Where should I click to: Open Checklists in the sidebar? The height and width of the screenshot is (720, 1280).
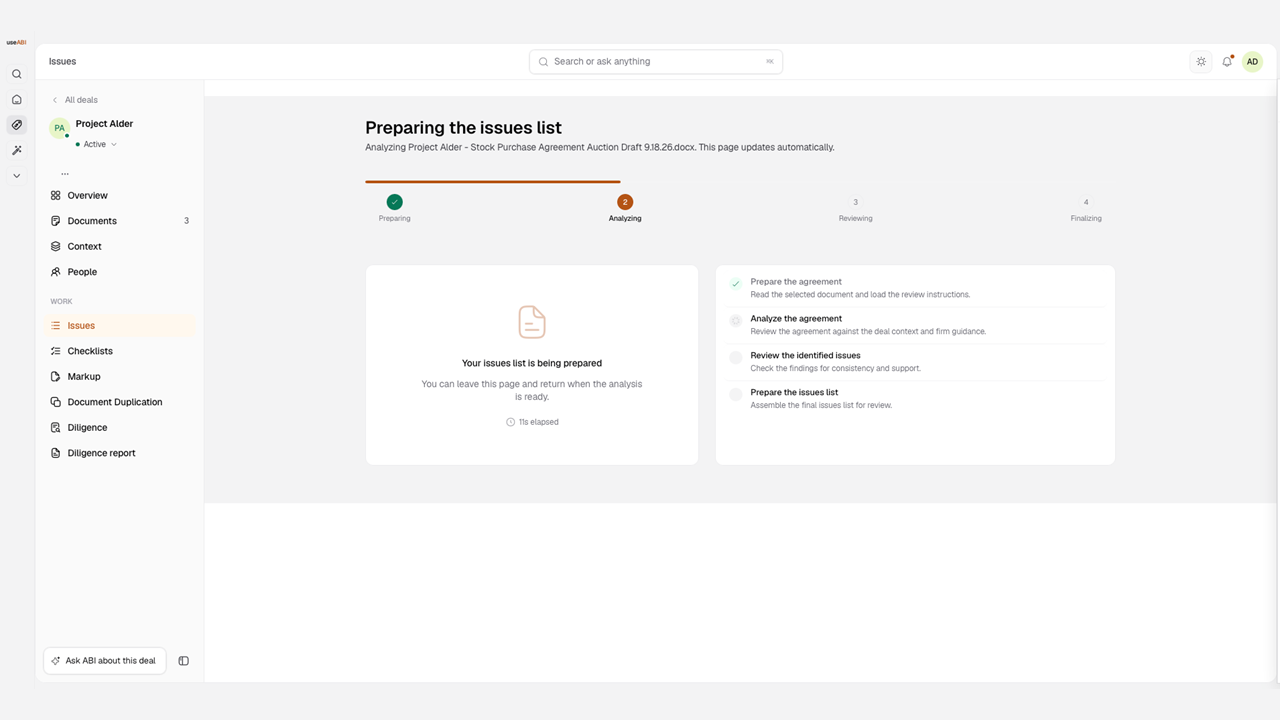[x=120, y=351]
